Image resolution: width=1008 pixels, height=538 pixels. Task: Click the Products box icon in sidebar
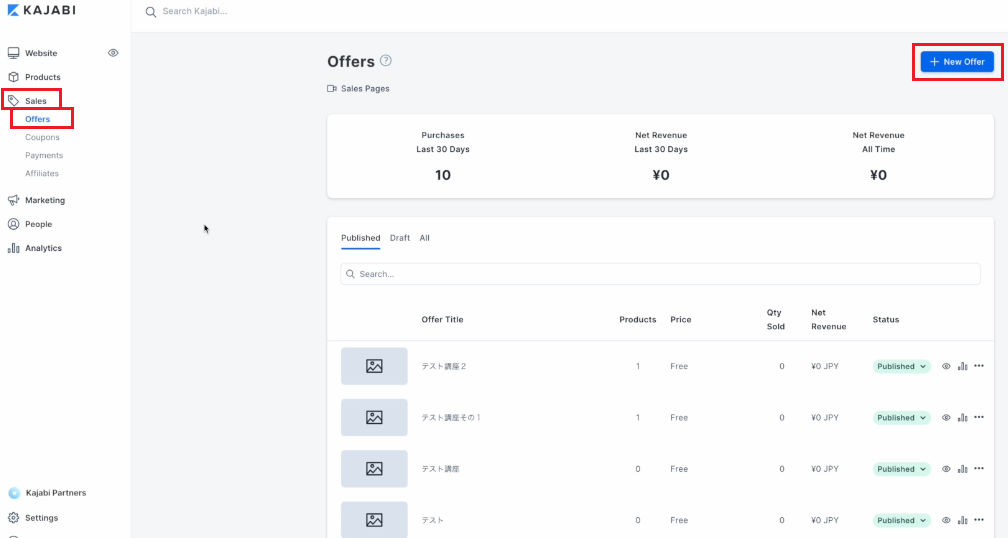14,76
